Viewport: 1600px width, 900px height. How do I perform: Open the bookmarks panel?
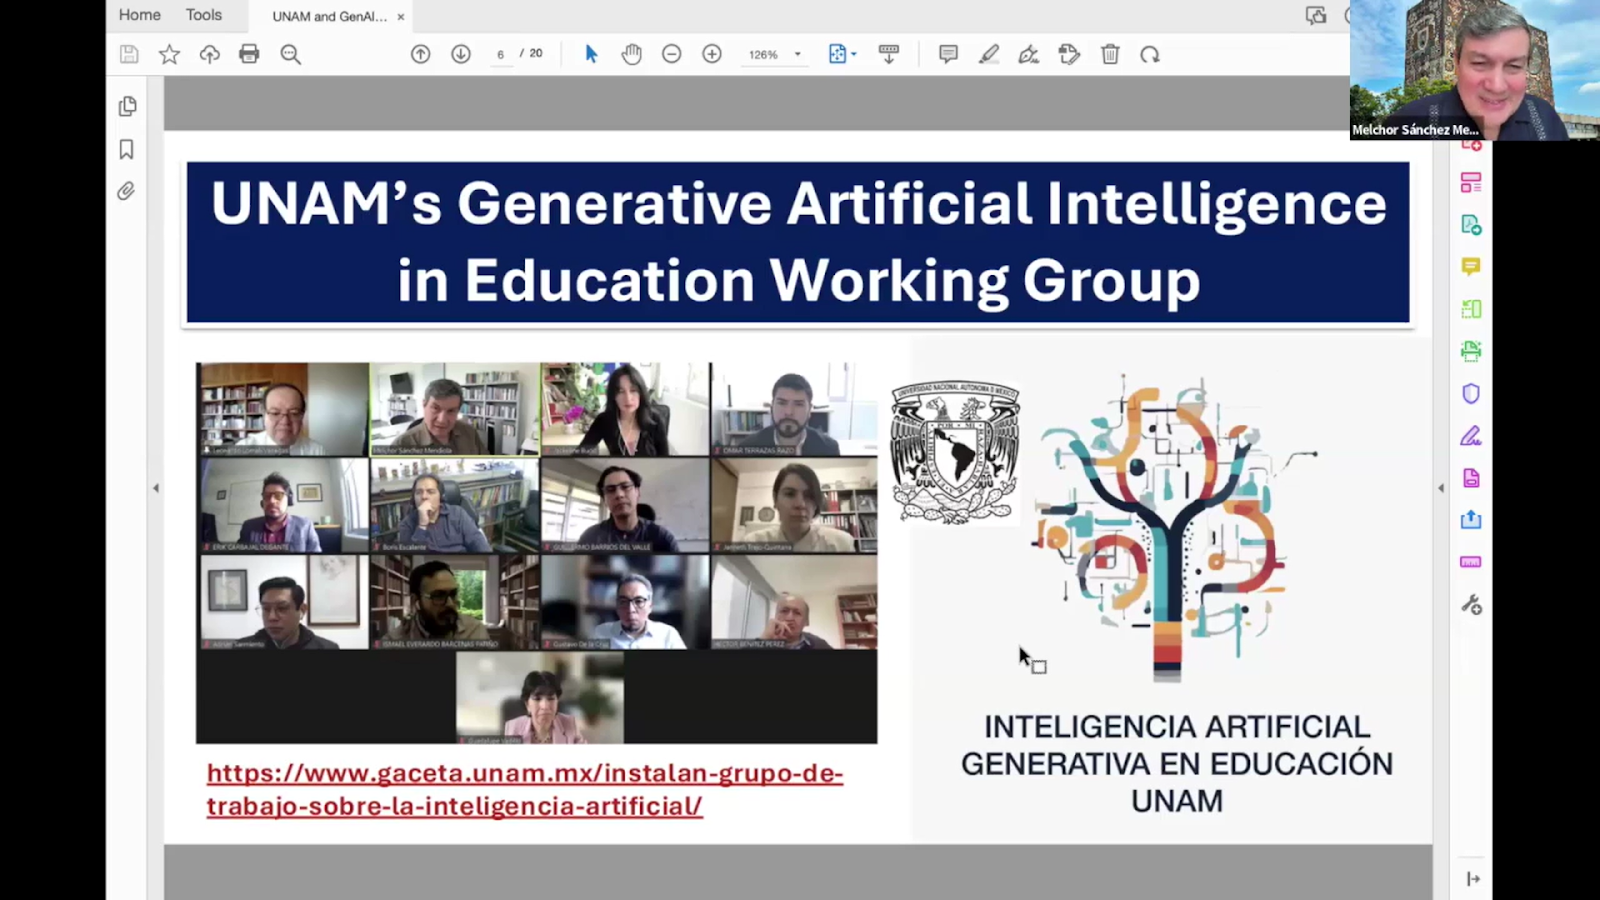126,149
